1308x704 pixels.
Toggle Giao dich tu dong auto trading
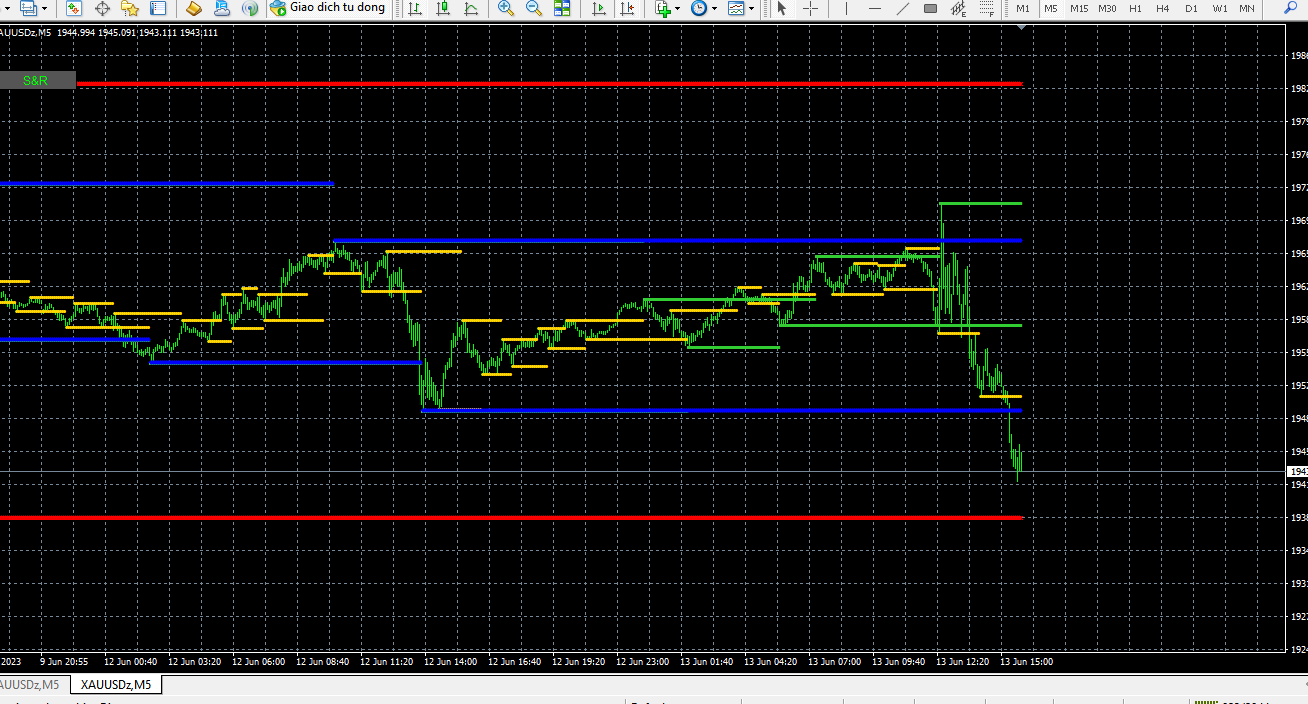pyautogui.click(x=328, y=8)
